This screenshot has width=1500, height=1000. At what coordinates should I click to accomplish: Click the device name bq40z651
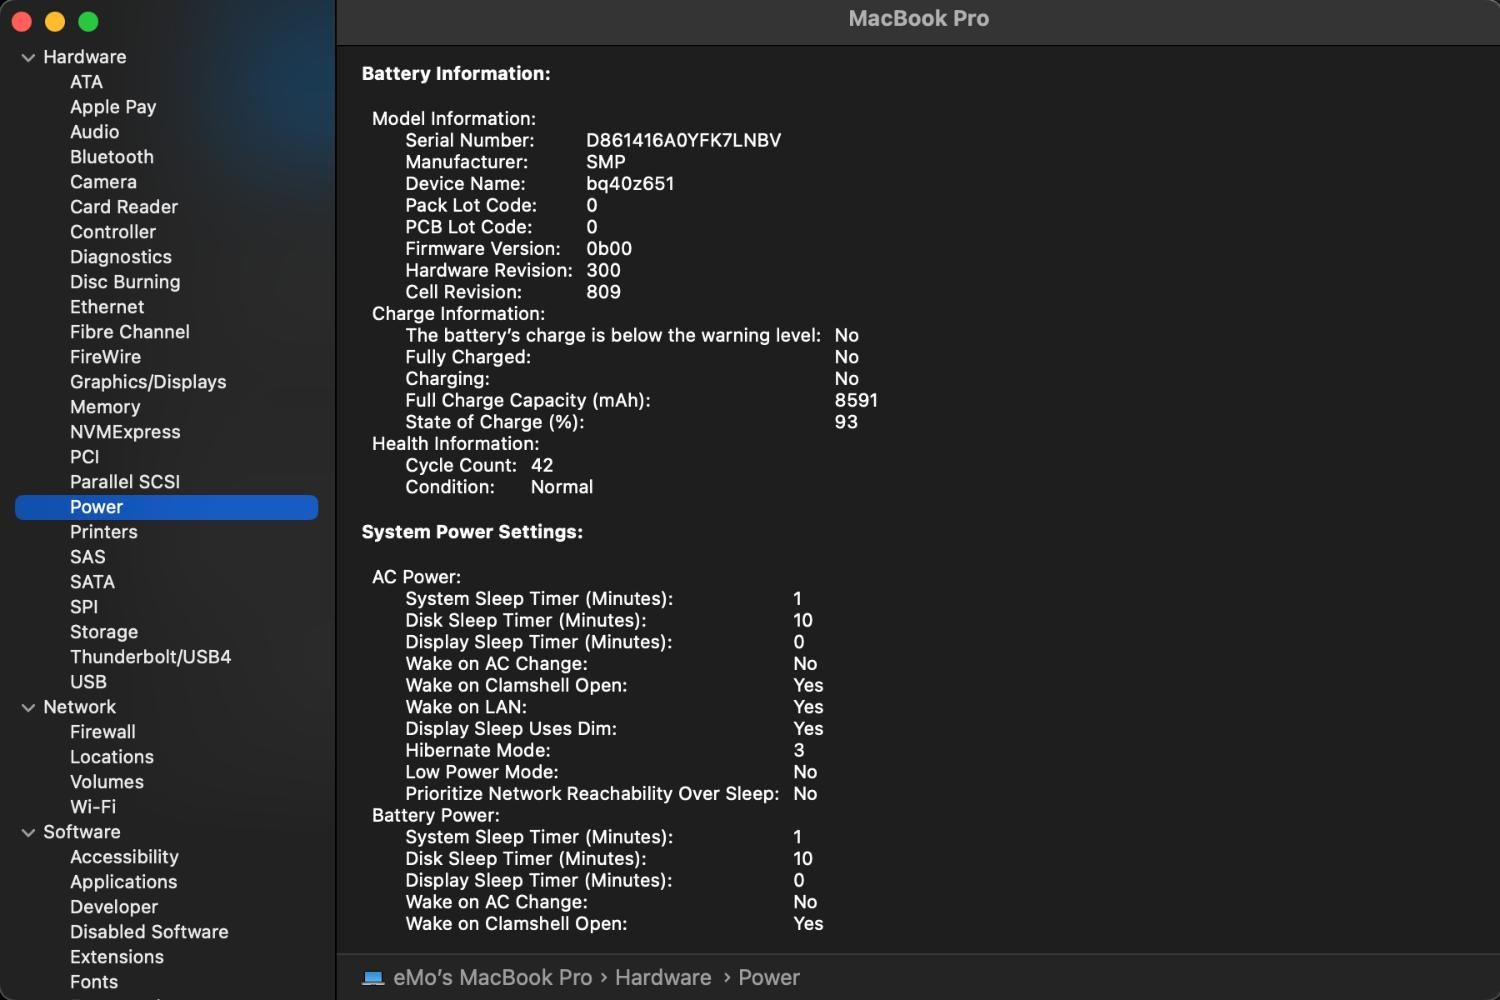click(630, 184)
